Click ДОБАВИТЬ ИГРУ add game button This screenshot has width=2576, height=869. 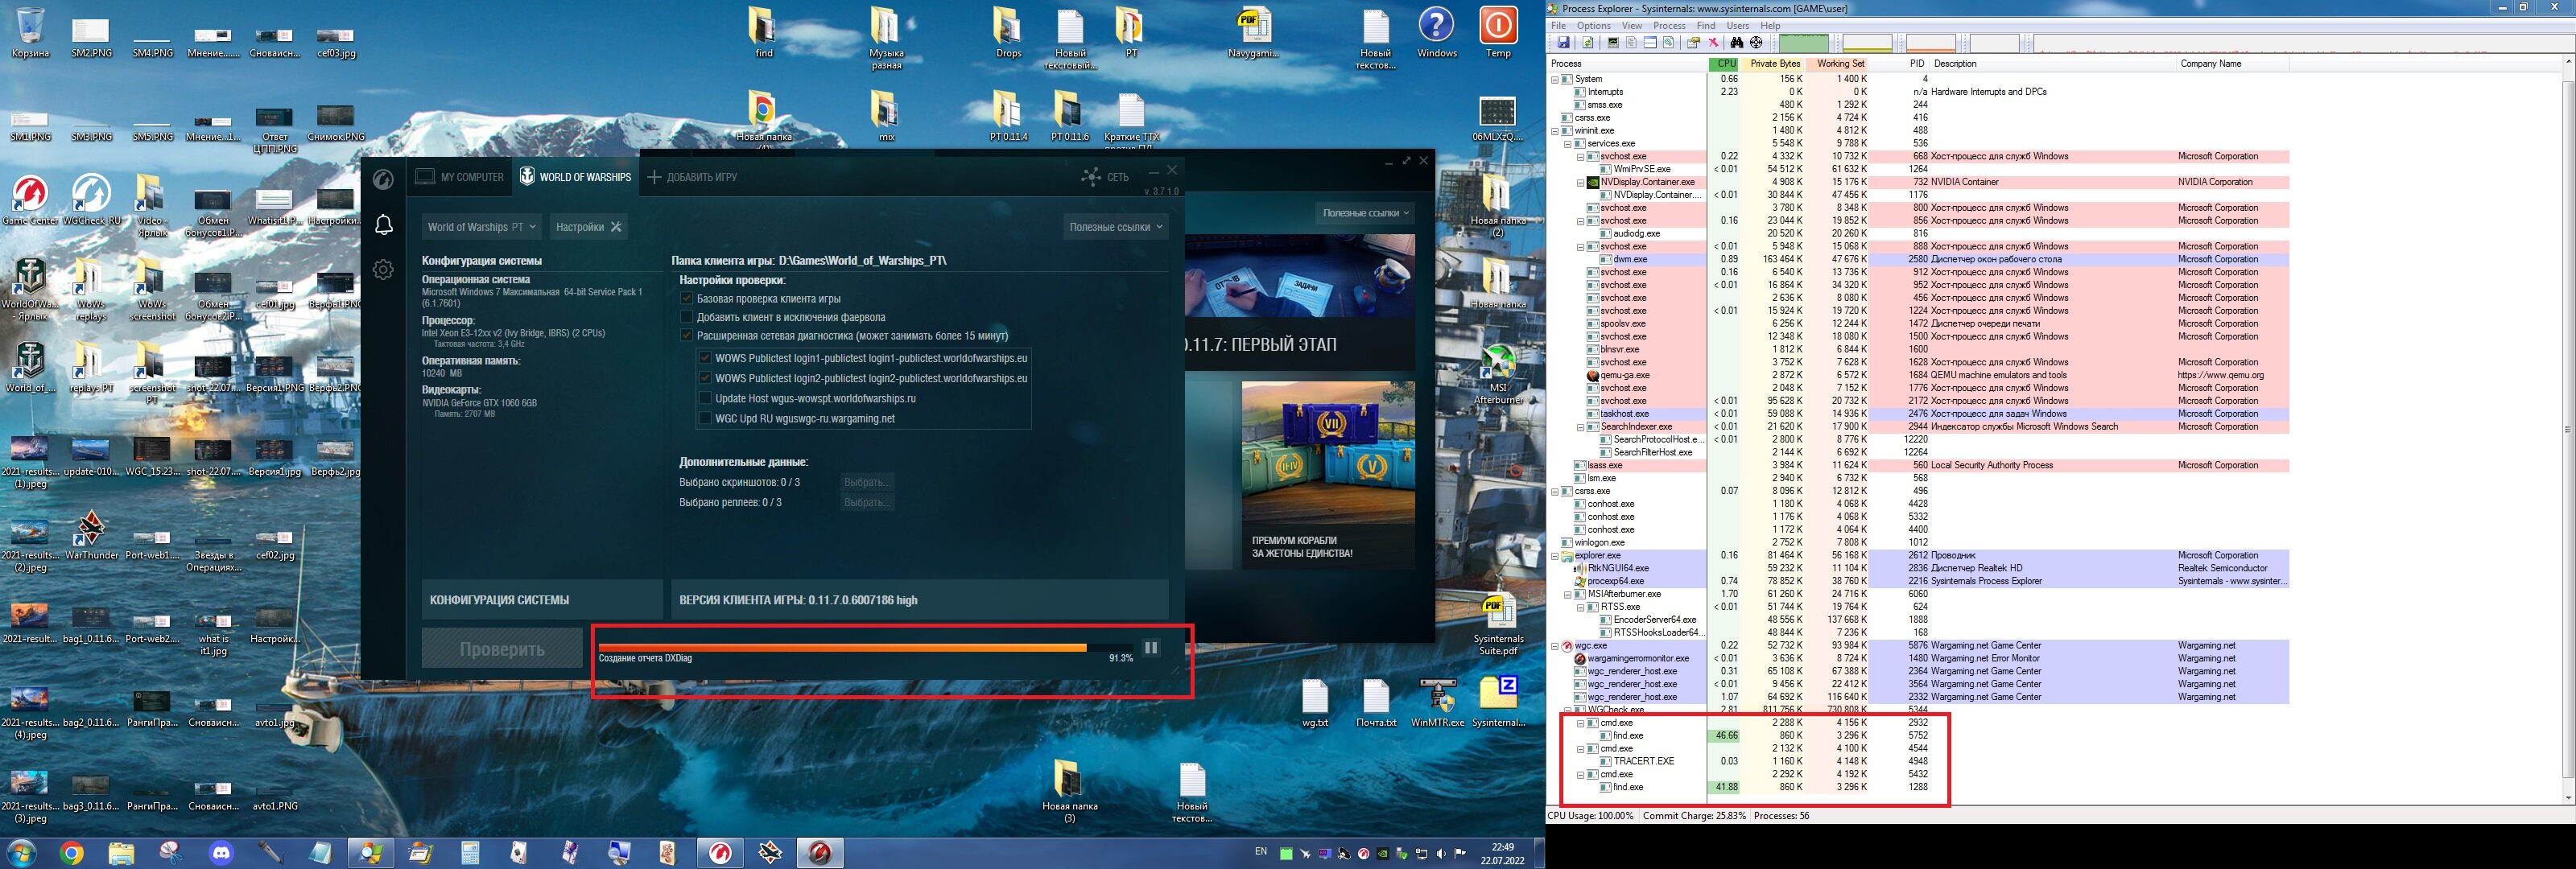(692, 177)
